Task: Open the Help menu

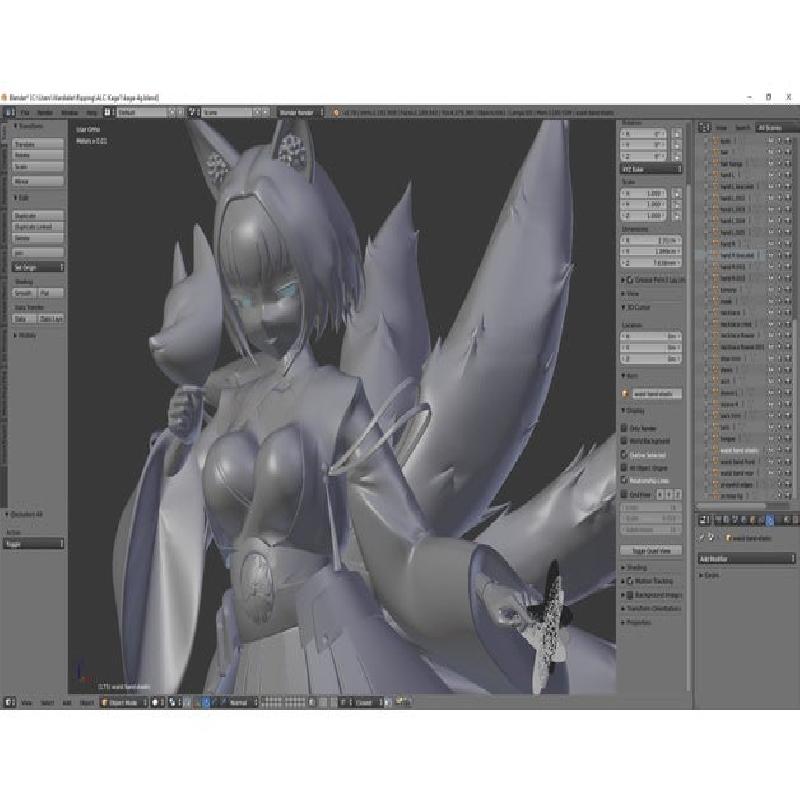Action: pos(91,112)
